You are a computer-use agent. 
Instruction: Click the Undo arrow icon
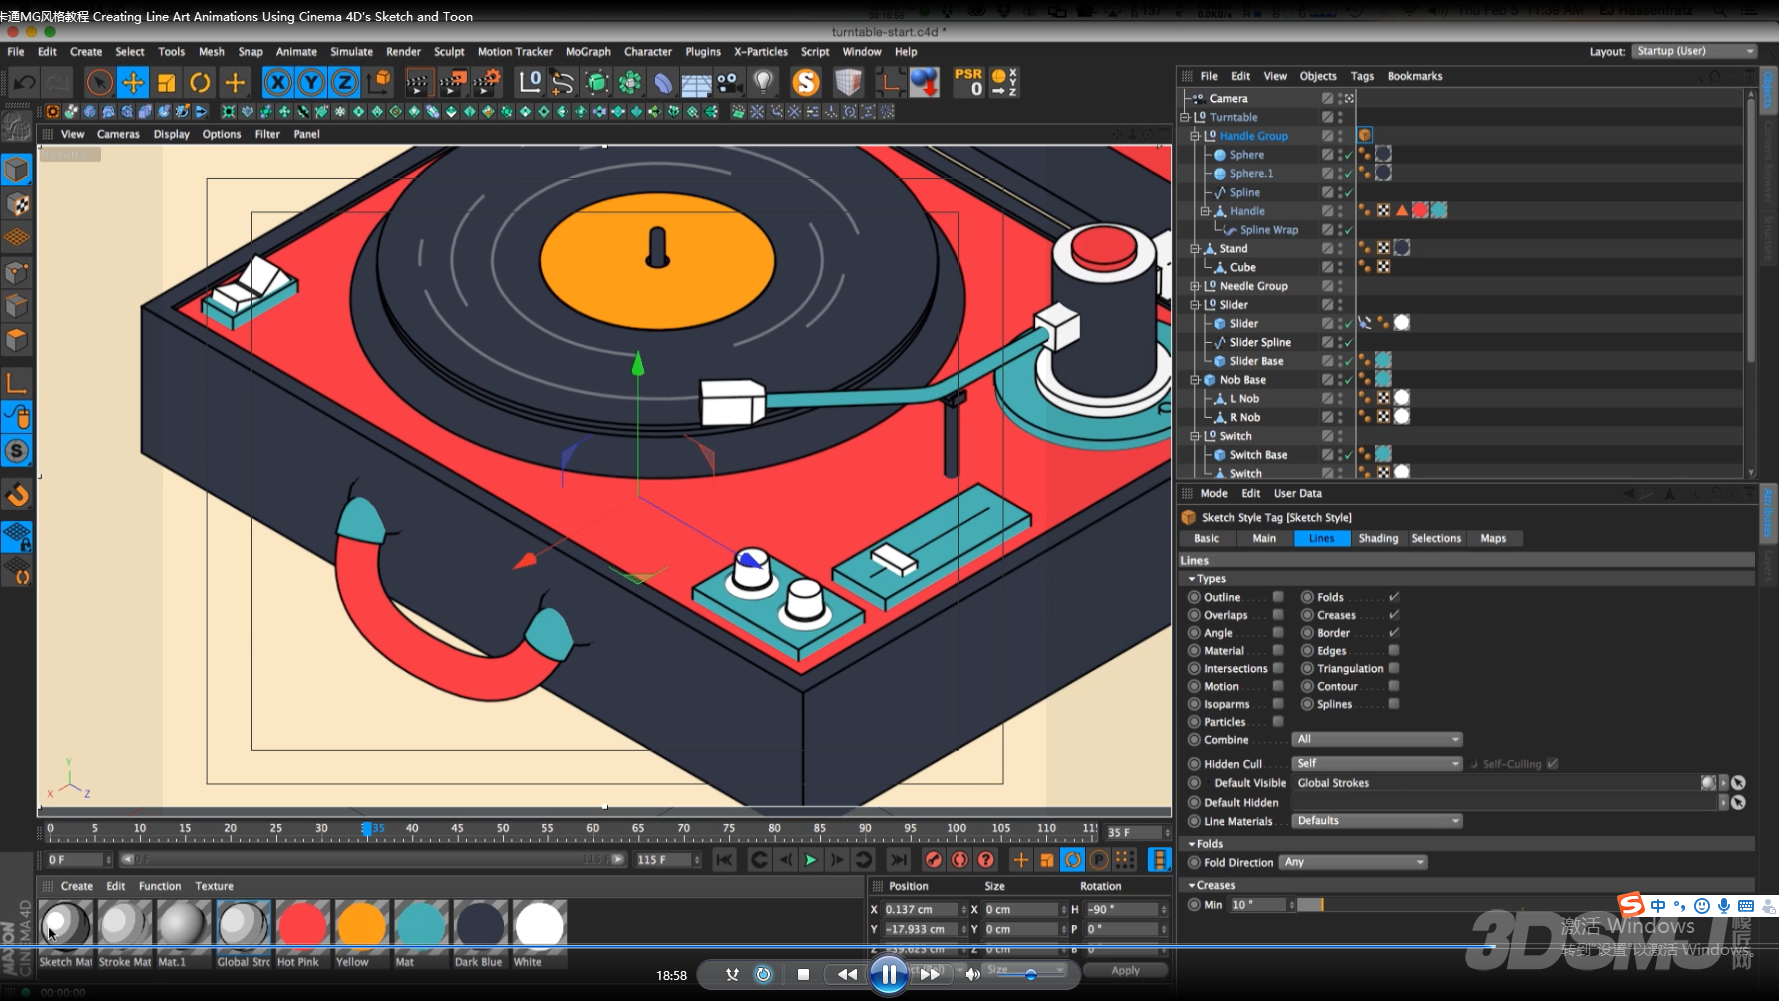coord(25,82)
